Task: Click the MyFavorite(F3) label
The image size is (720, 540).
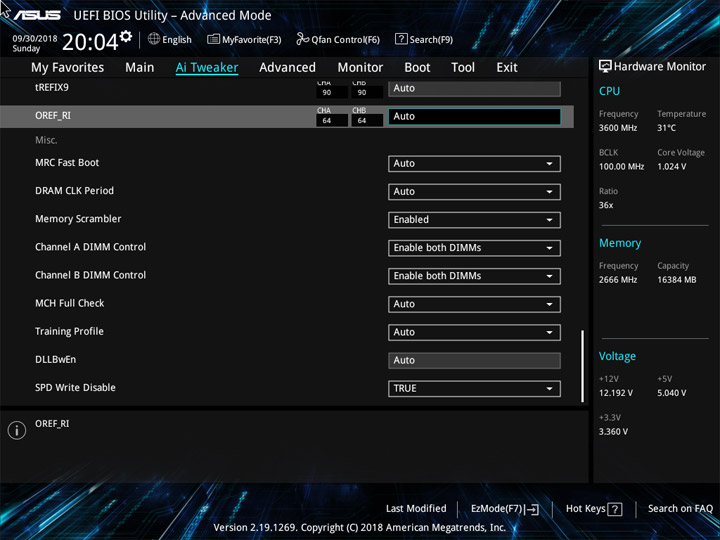Action: click(252, 40)
